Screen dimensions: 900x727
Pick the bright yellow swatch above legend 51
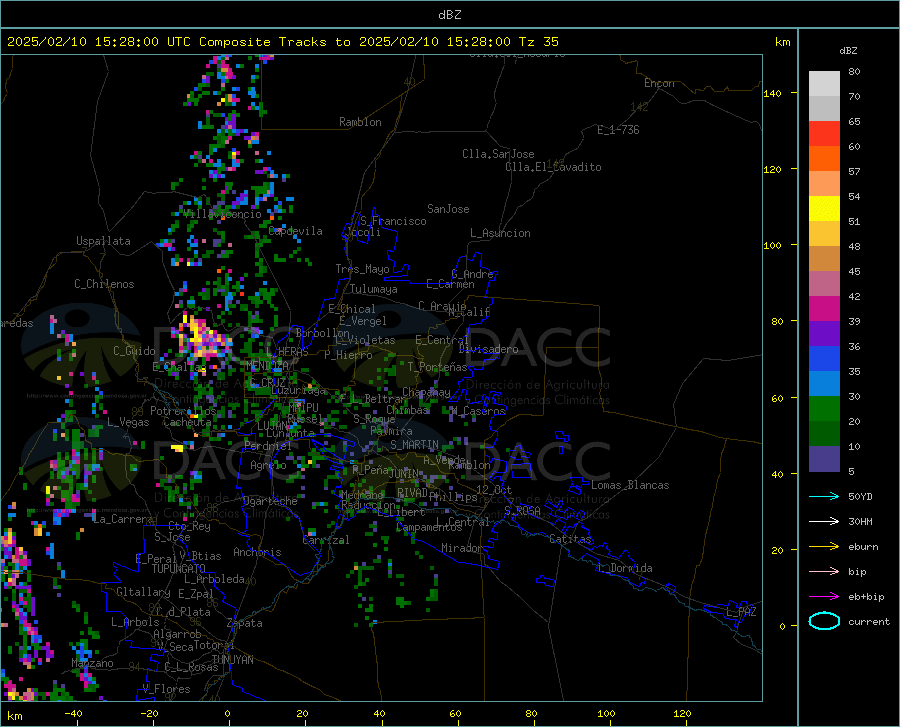pos(824,209)
